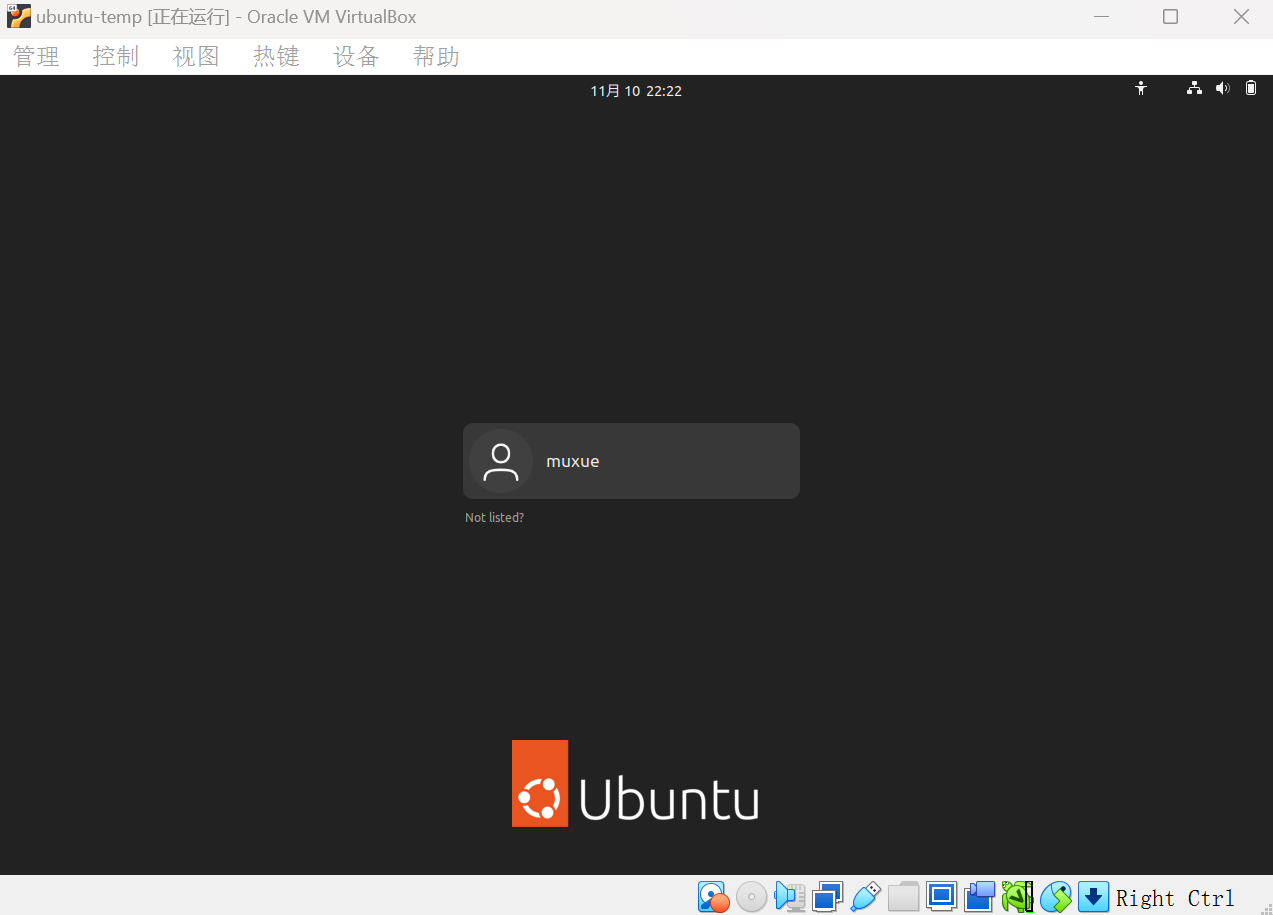This screenshot has height=915, width=1273.
Task: Open the 视图 menu
Action: tap(196, 57)
